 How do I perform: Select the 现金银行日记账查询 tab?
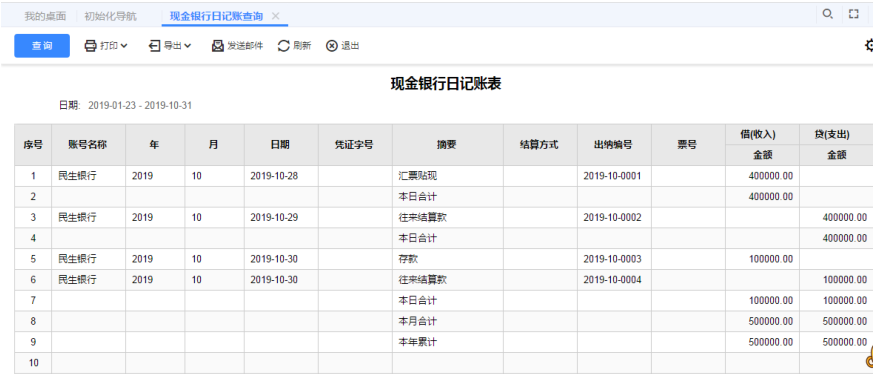[x=216, y=16]
